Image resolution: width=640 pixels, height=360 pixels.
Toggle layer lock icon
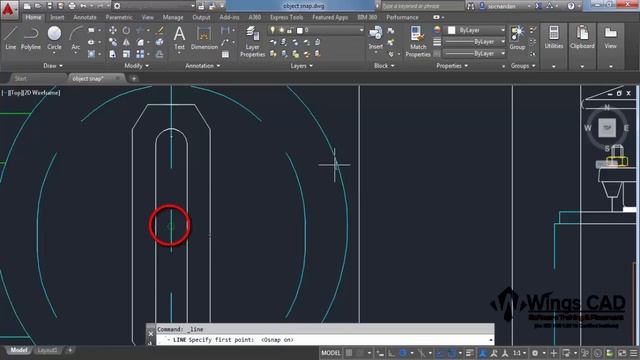(289, 30)
